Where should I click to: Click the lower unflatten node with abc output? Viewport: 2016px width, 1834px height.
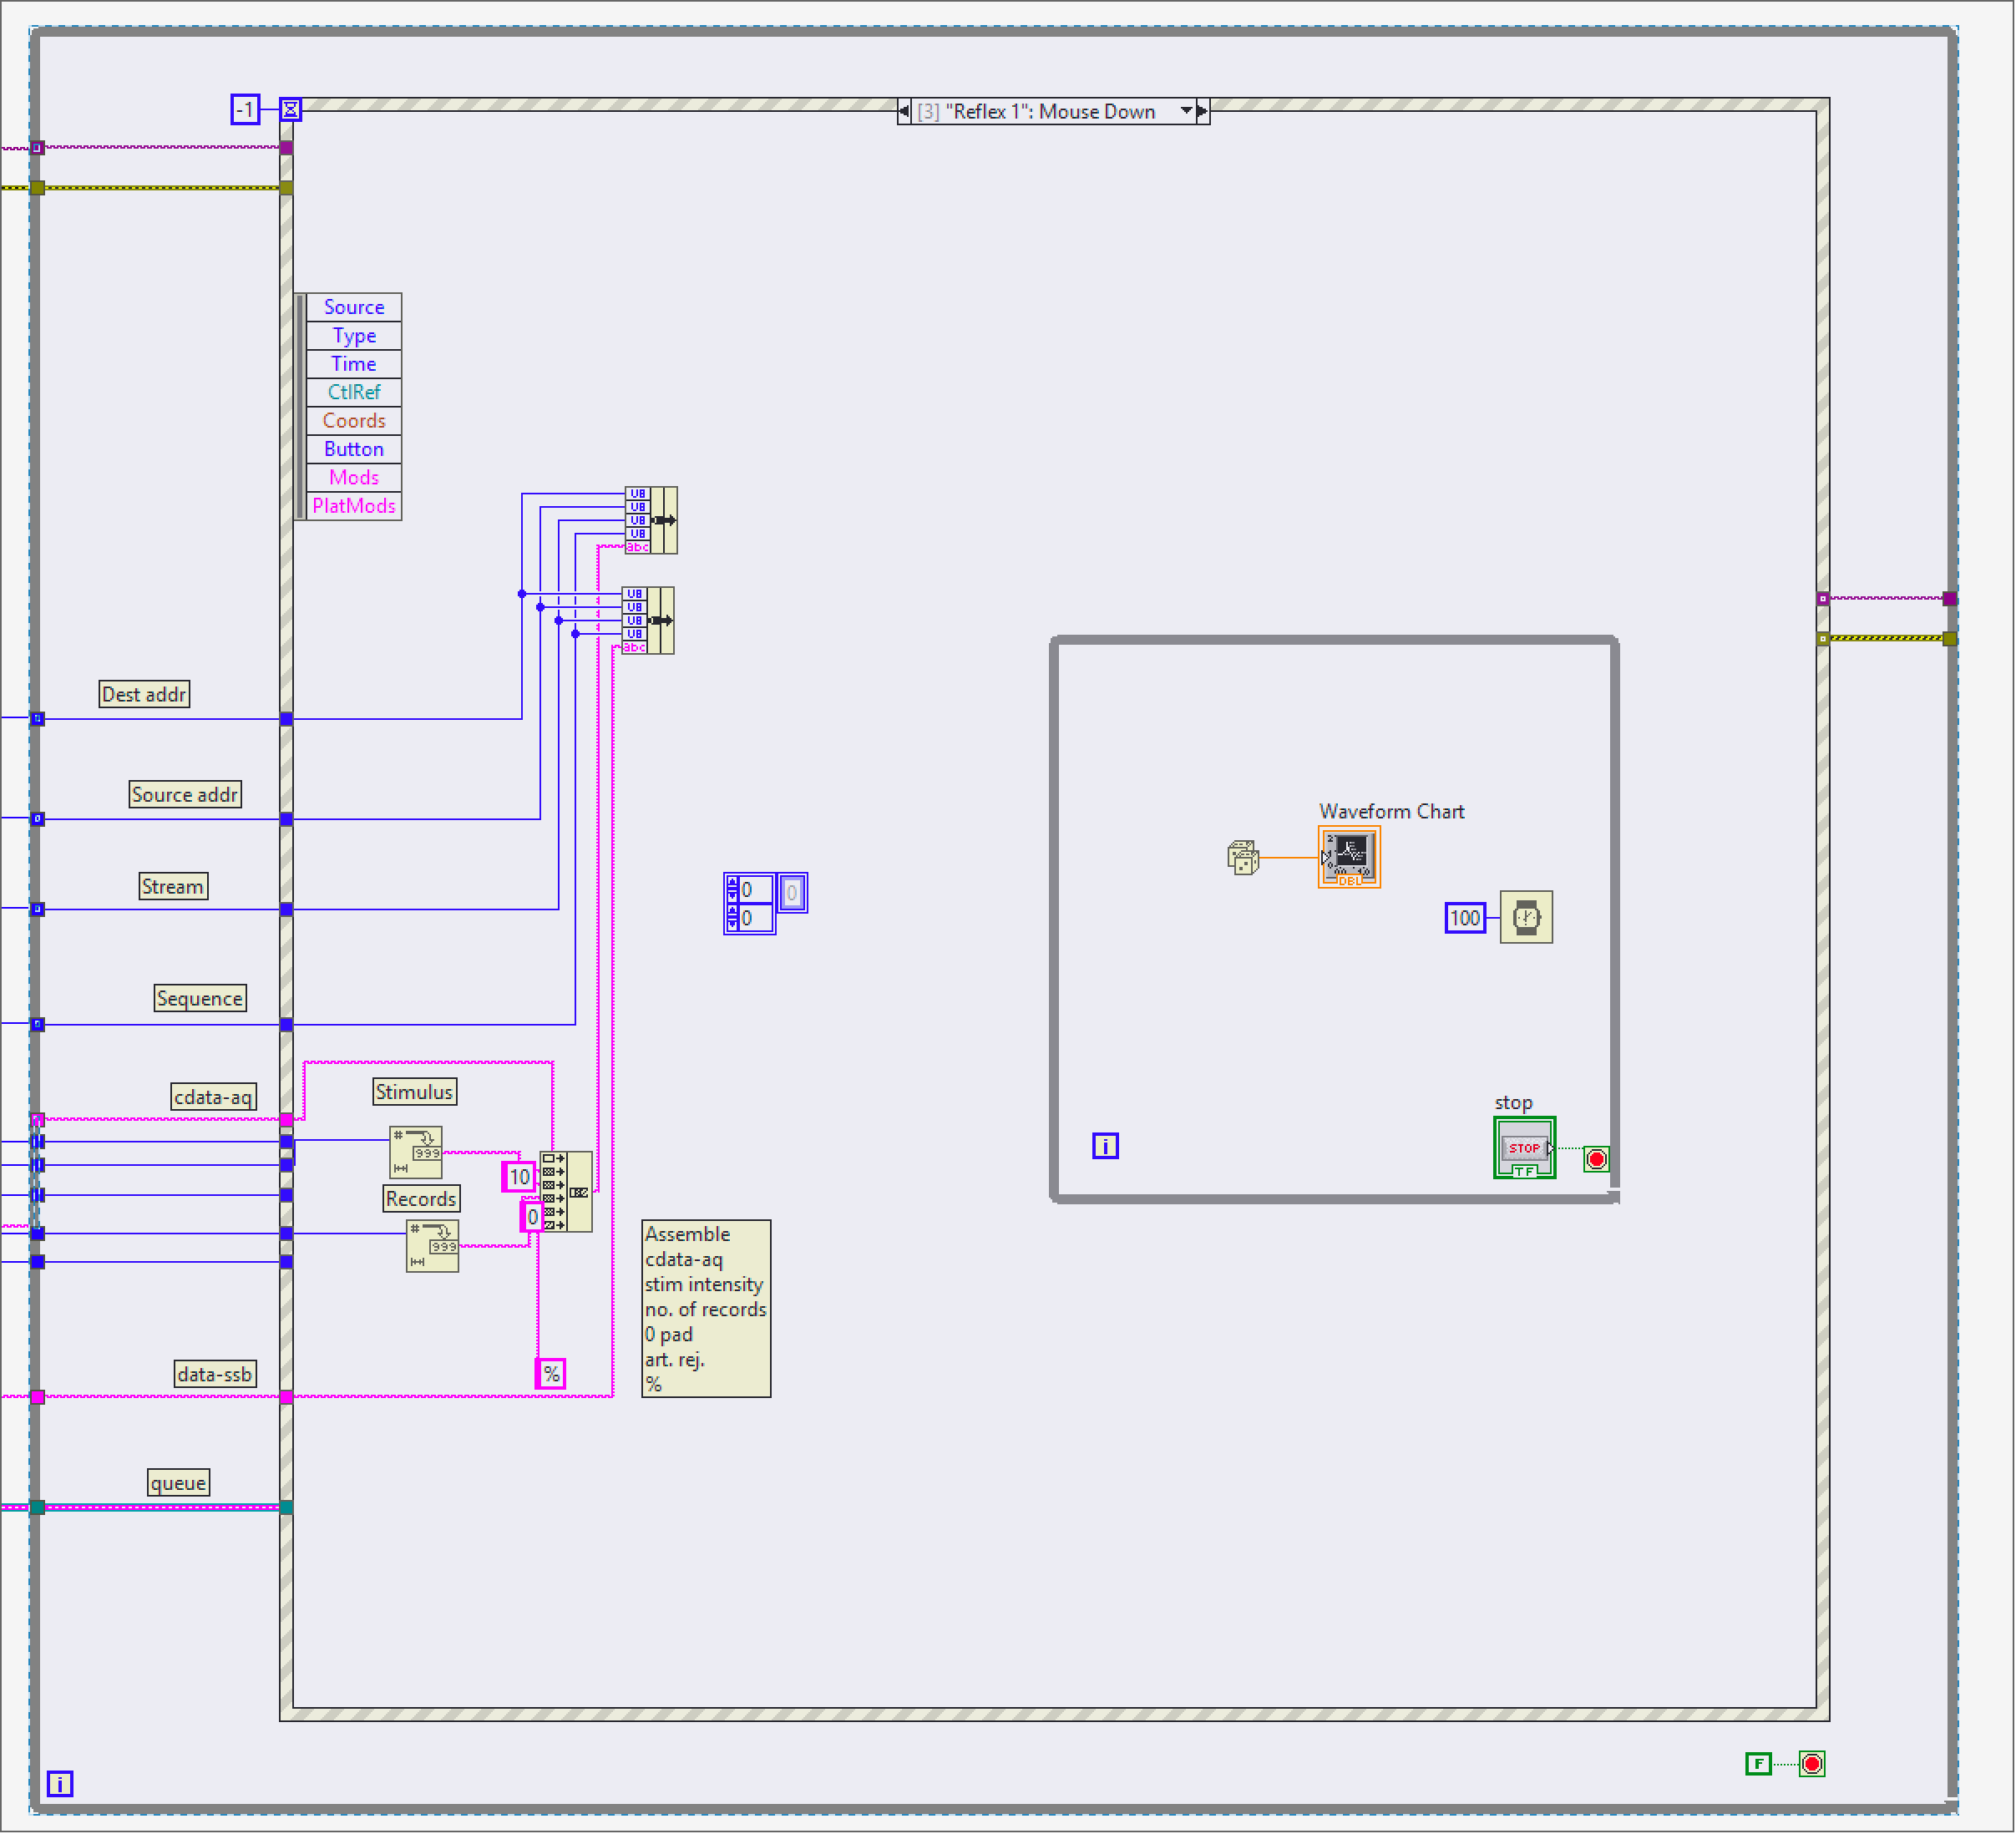[x=648, y=620]
